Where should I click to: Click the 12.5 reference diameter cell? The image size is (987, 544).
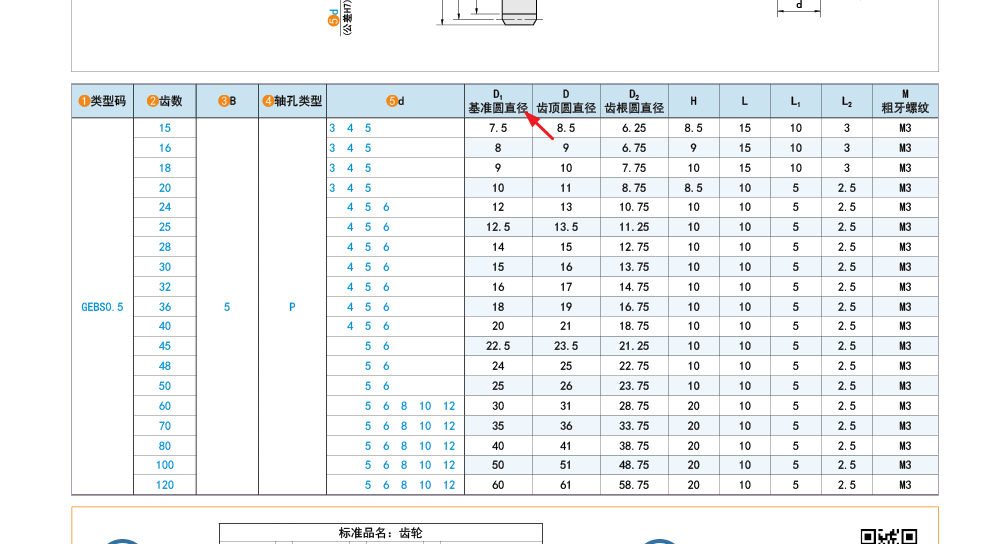tap(498, 227)
